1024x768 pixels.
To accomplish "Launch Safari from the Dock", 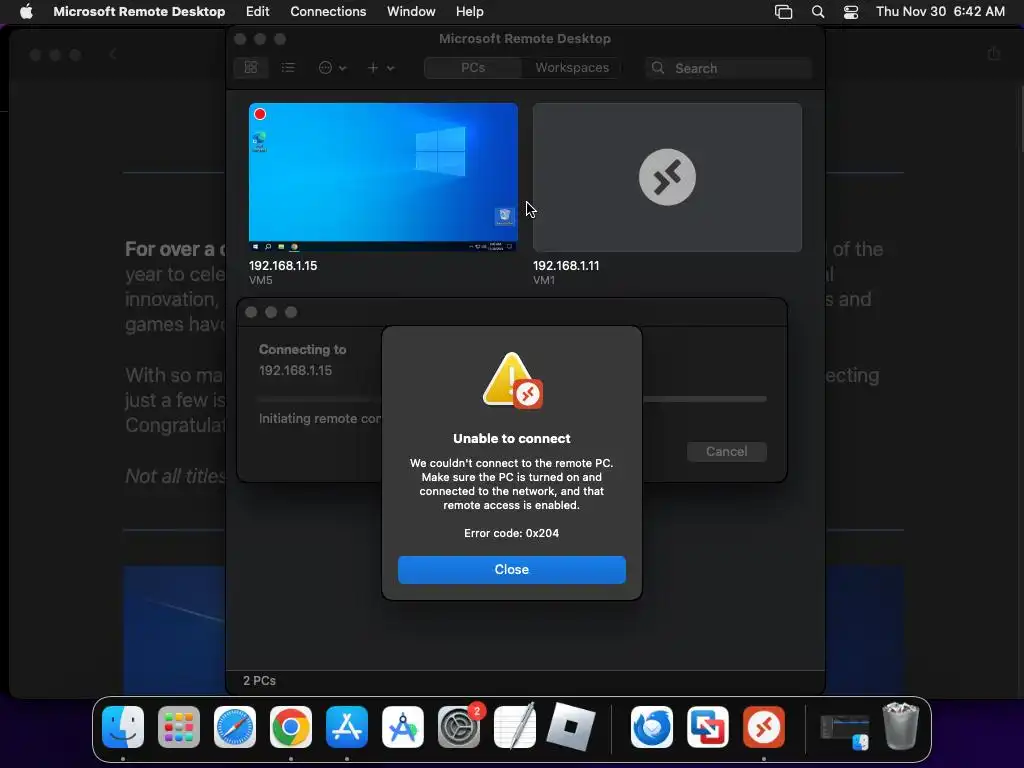I will coord(235,727).
